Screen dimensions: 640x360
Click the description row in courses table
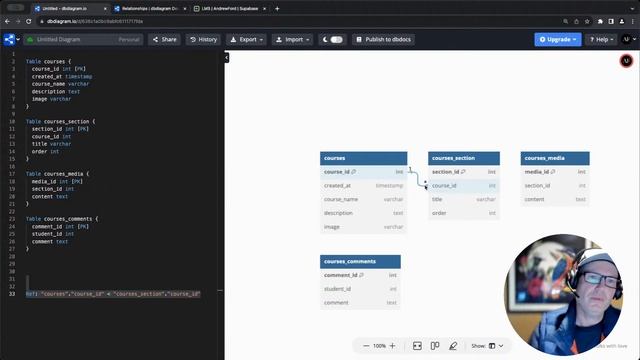point(363,213)
